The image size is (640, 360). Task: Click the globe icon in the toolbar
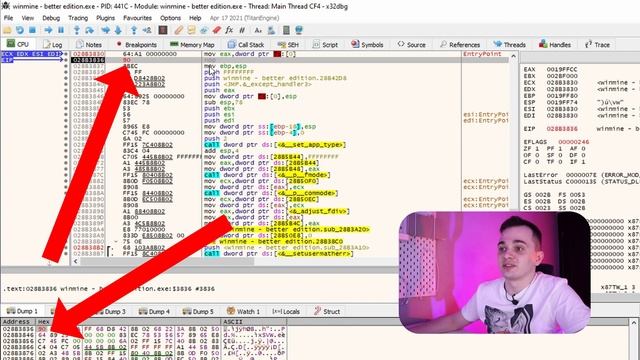[x=299, y=30]
